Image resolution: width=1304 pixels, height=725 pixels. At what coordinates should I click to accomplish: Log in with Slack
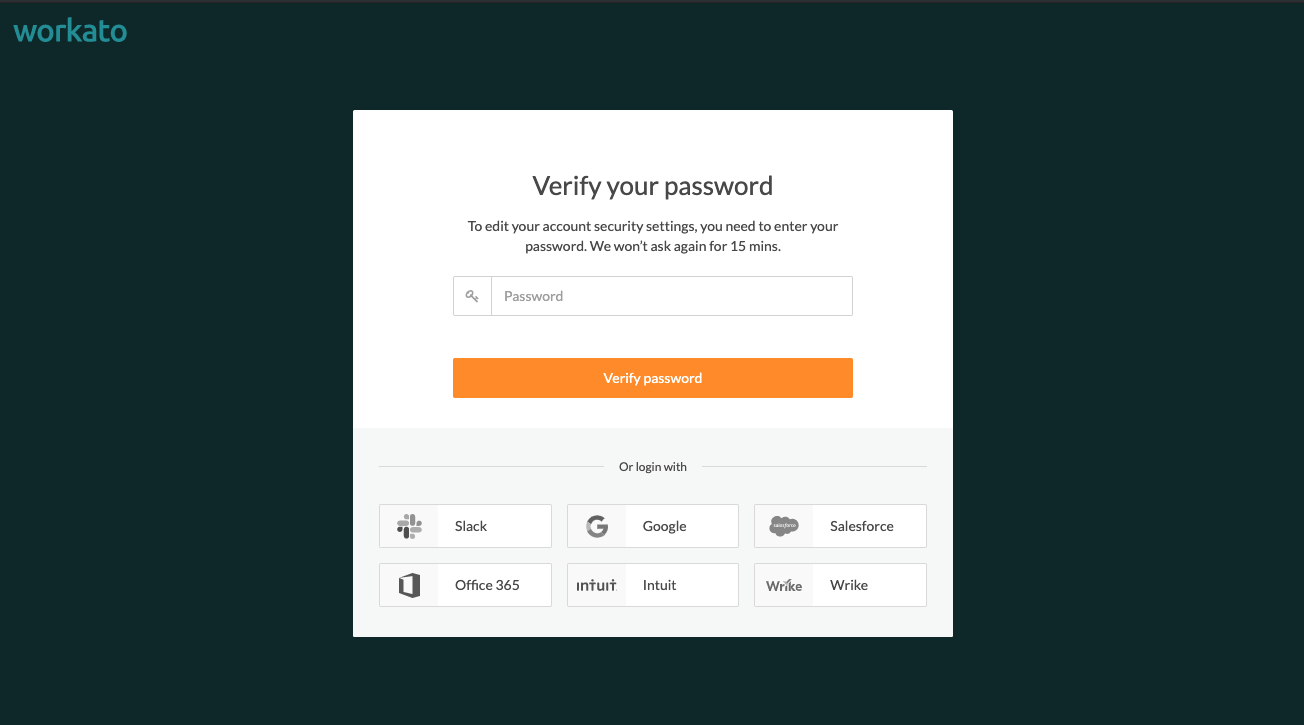point(465,525)
